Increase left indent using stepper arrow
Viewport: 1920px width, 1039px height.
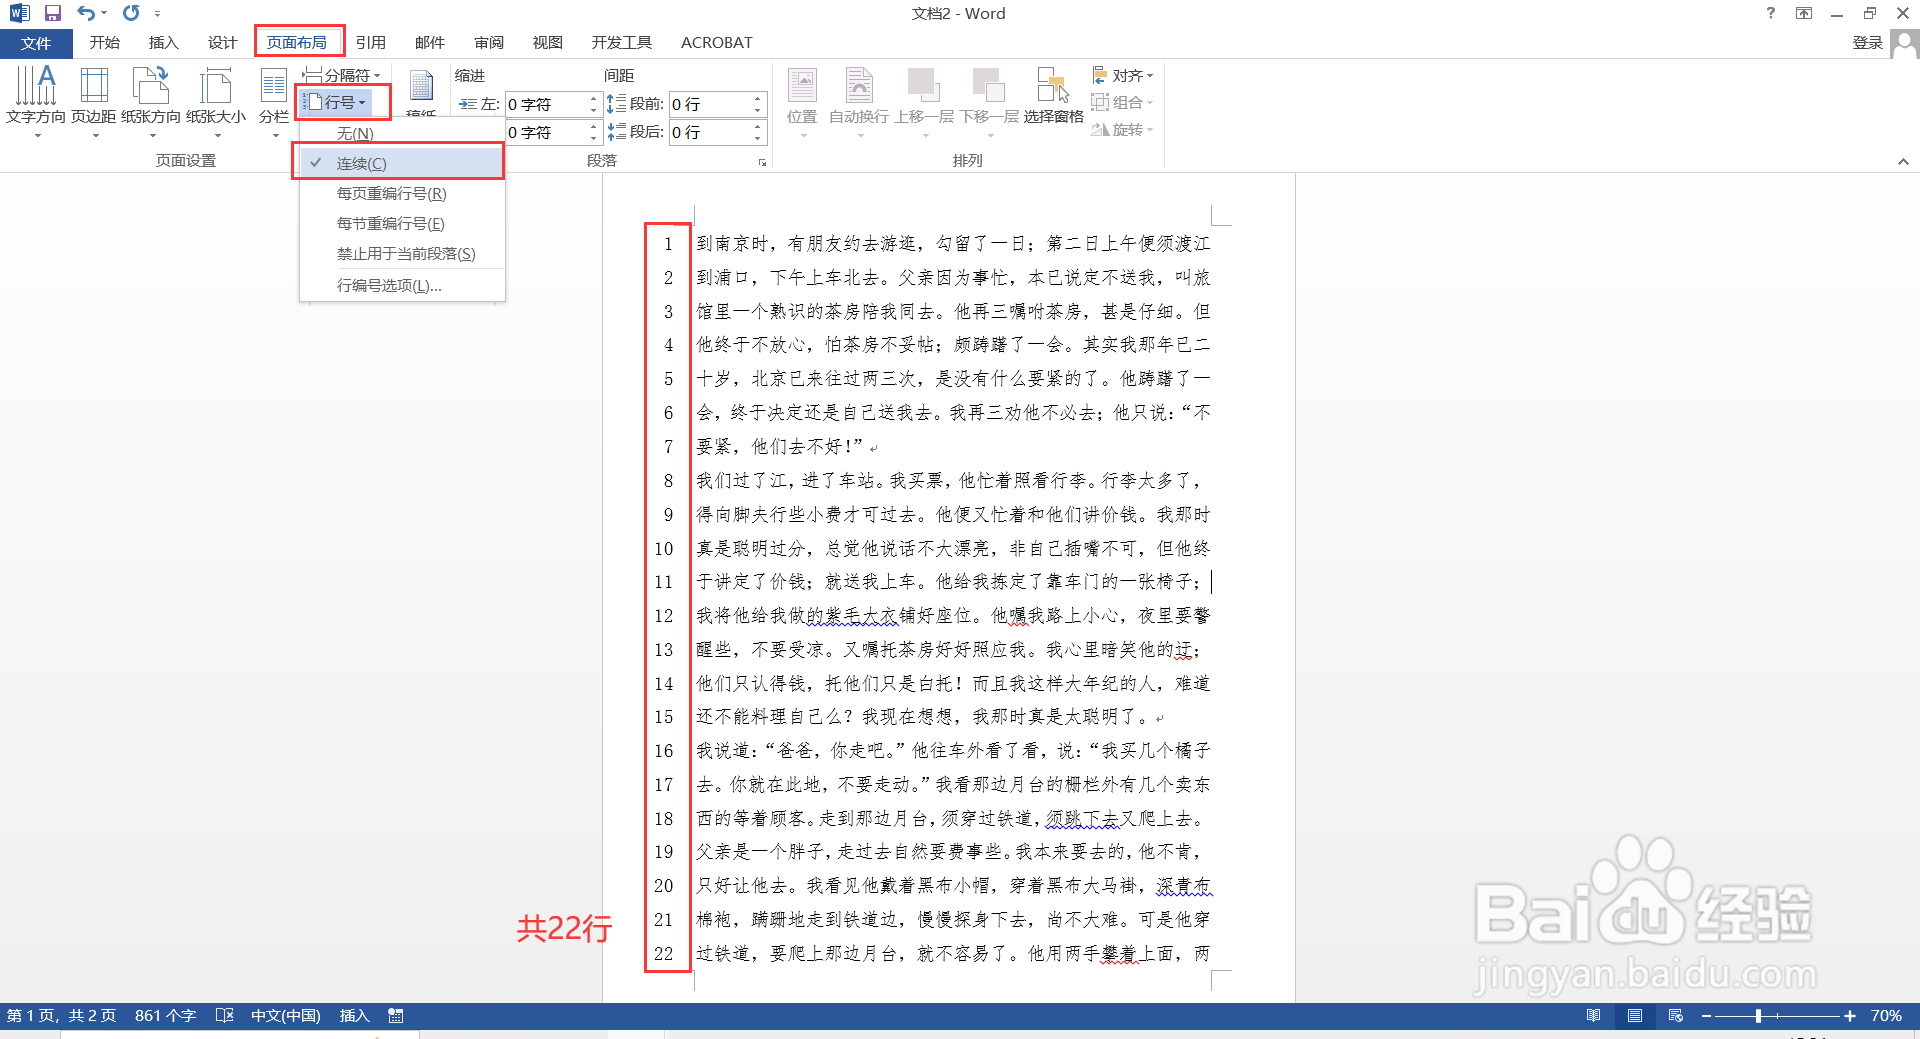pyautogui.click(x=593, y=98)
